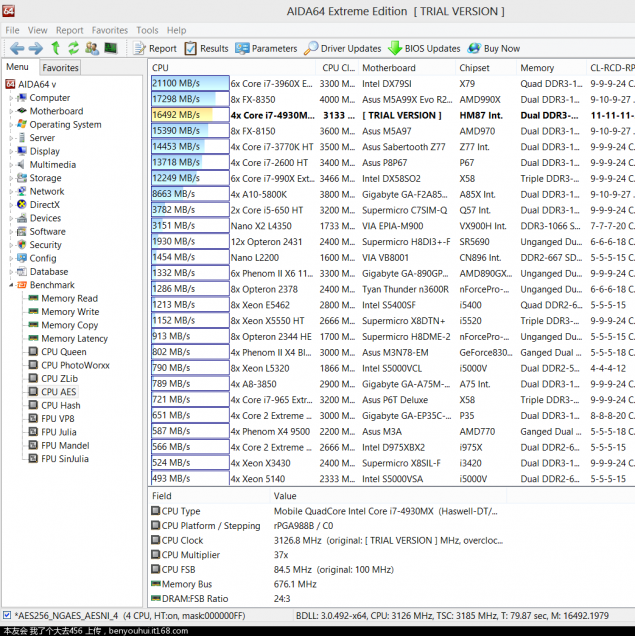
Task: Expand the Operating System tree node
Action: (11, 125)
